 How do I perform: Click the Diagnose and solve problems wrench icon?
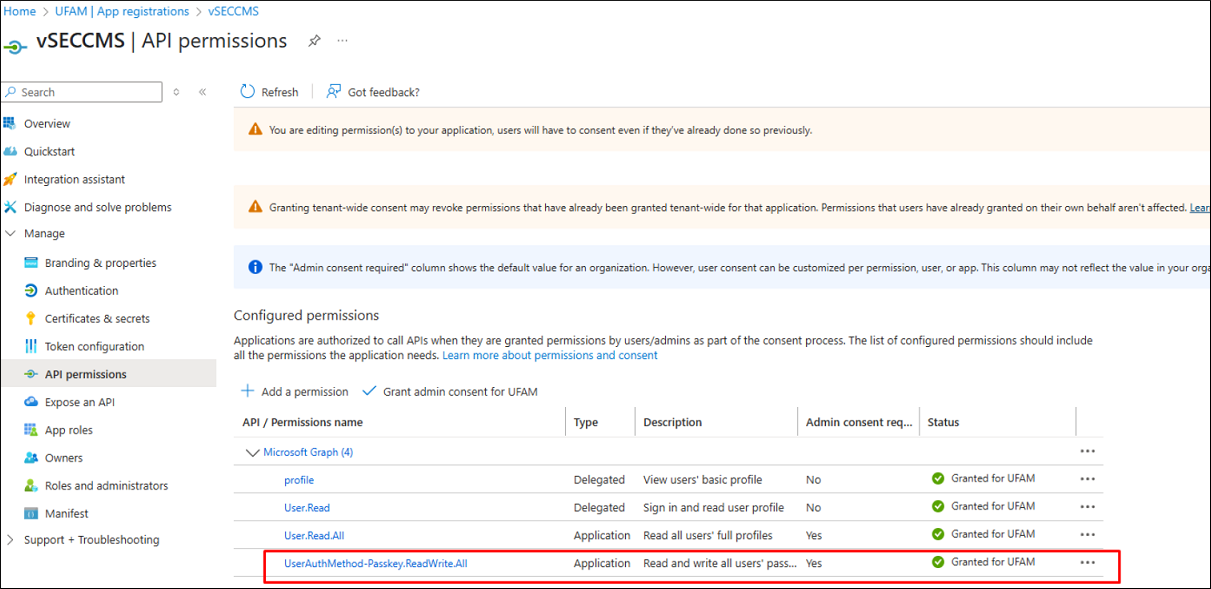pos(10,207)
